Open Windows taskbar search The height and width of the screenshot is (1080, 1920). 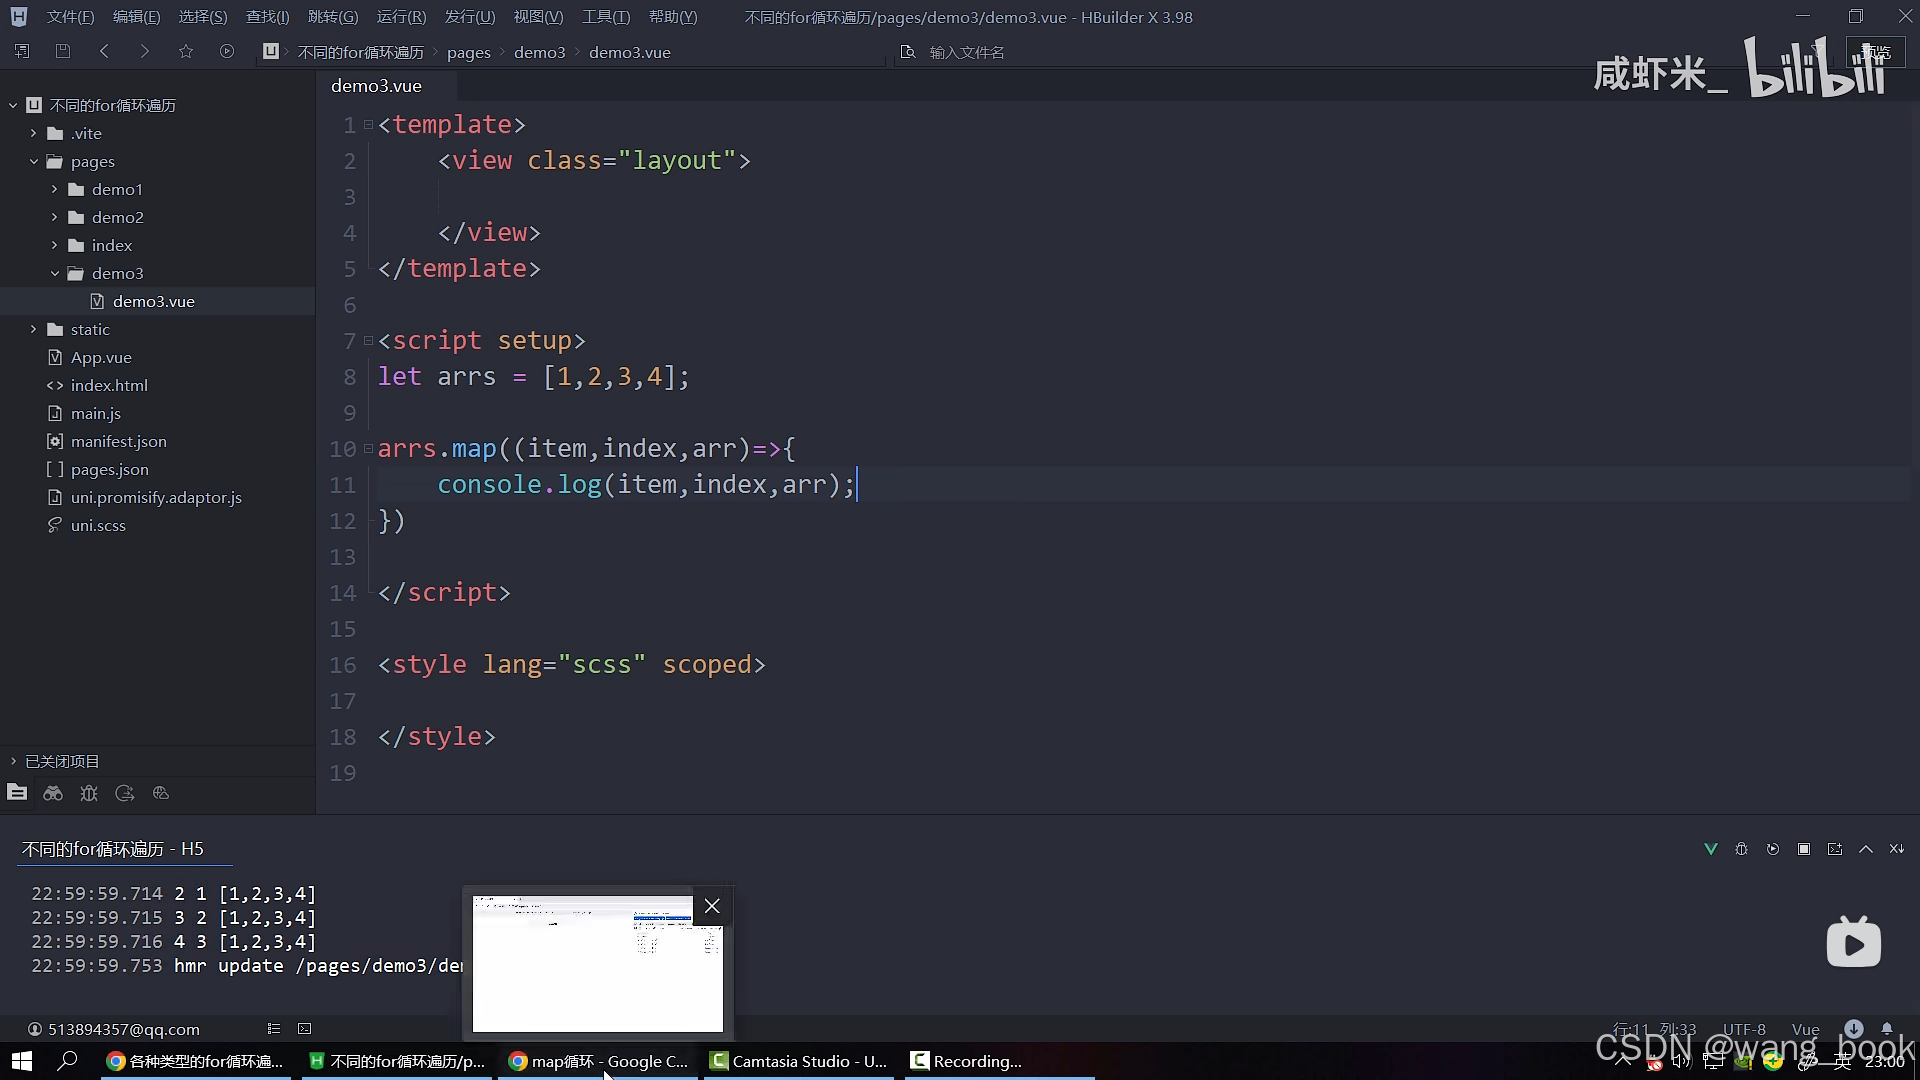coord(67,1061)
